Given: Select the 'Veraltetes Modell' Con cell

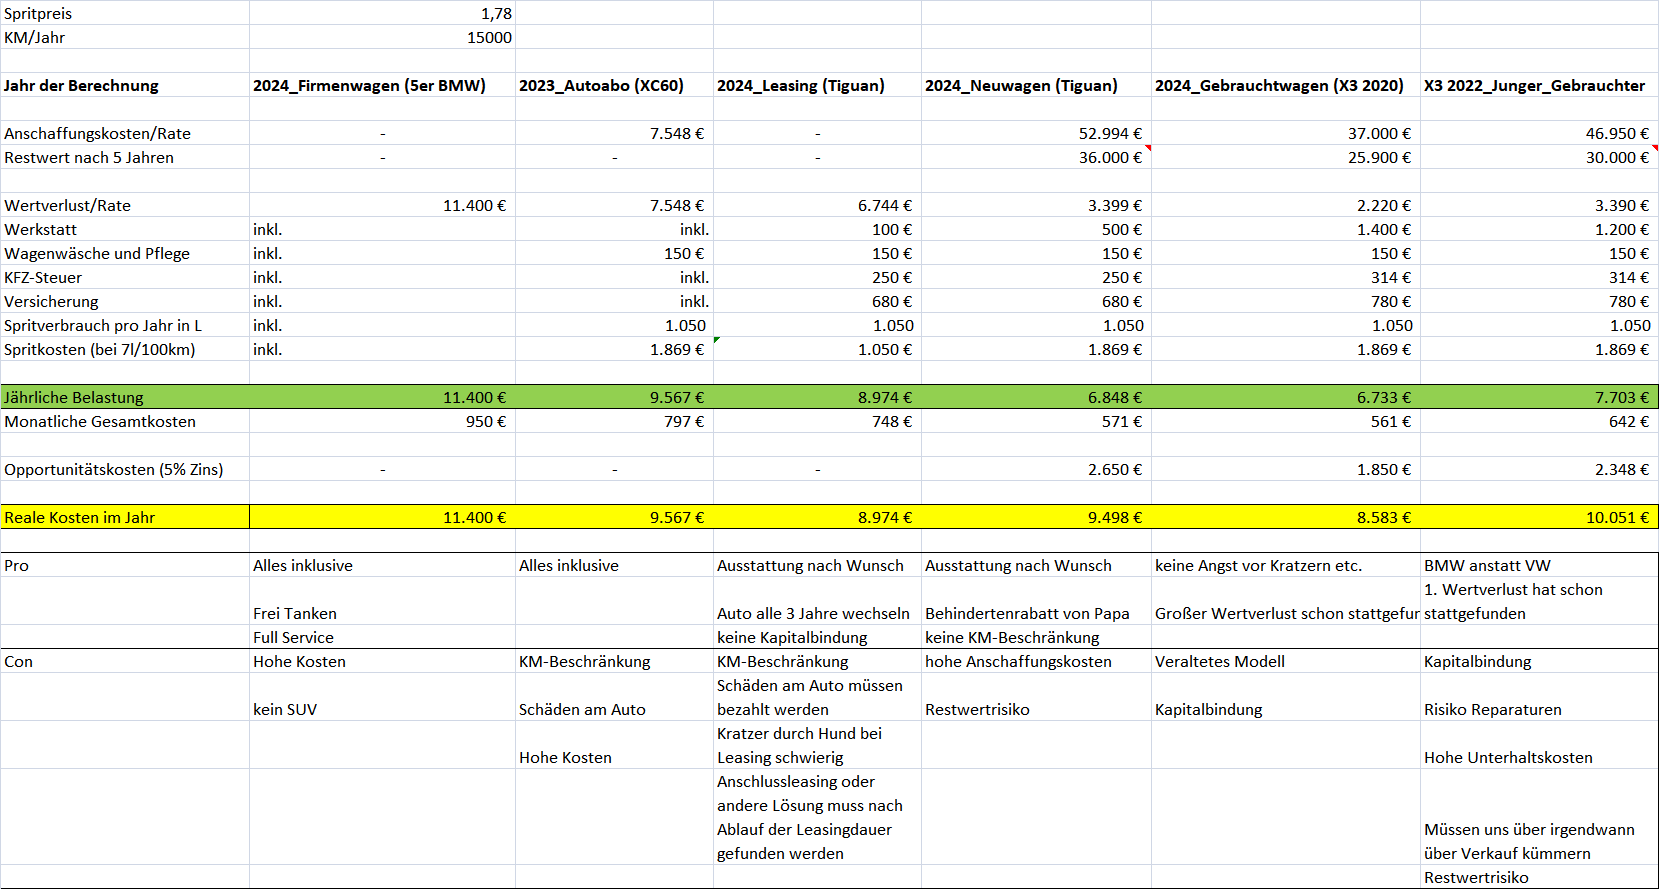Looking at the screenshot, I should [1219, 662].
